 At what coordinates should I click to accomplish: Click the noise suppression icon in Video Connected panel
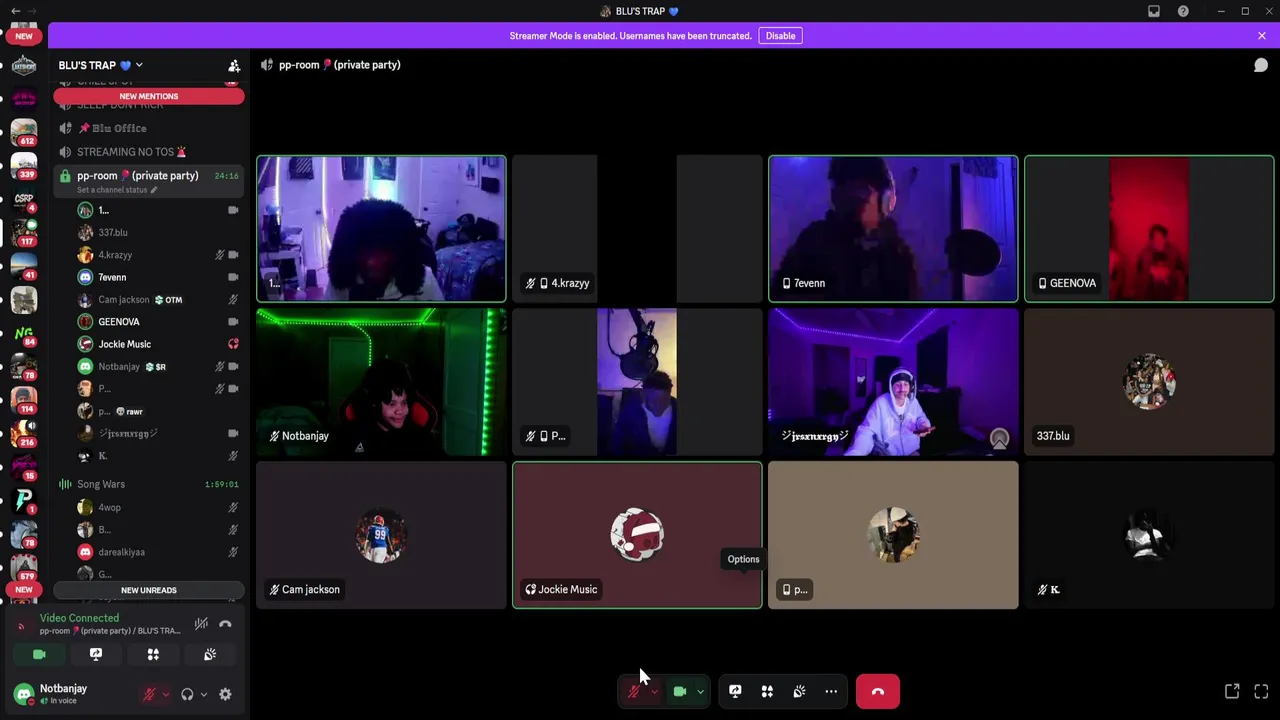pyautogui.click(x=201, y=624)
